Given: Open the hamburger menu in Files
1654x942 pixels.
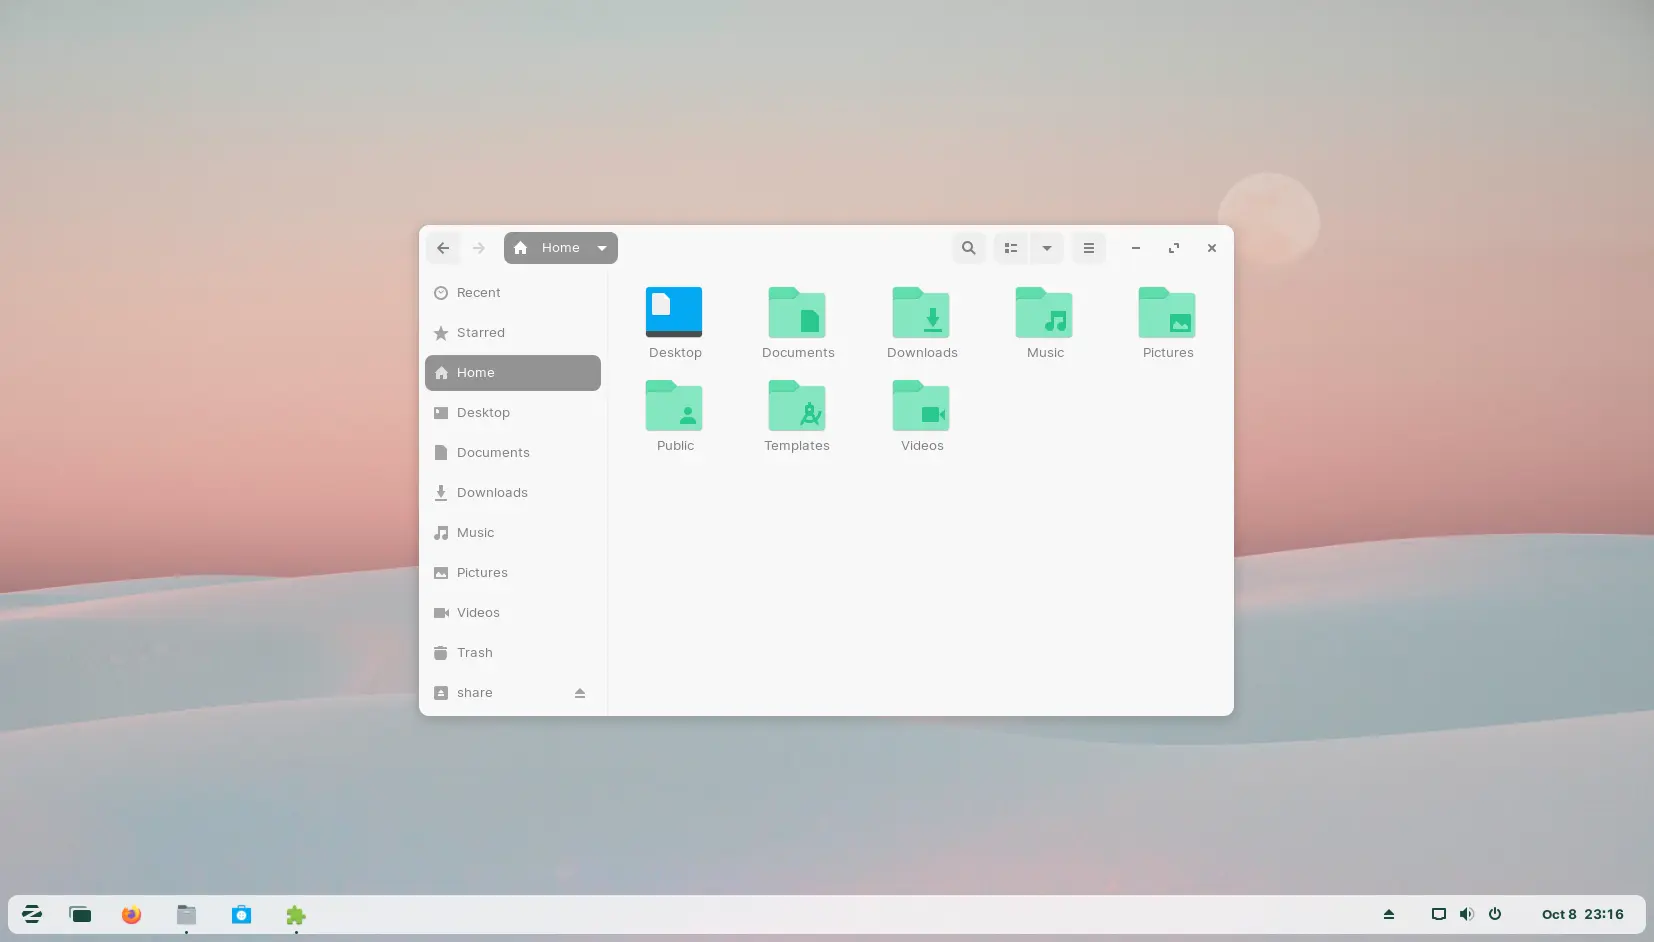Looking at the screenshot, I should coord(1089,248).
